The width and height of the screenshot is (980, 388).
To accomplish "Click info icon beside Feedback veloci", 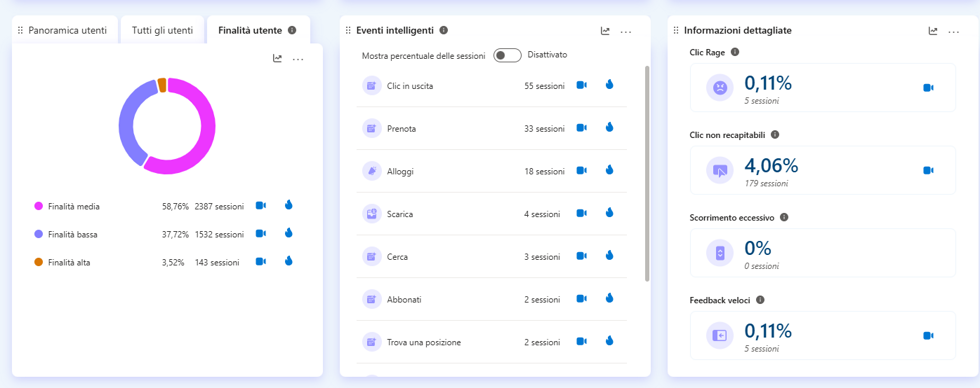I will pos(760,300).
